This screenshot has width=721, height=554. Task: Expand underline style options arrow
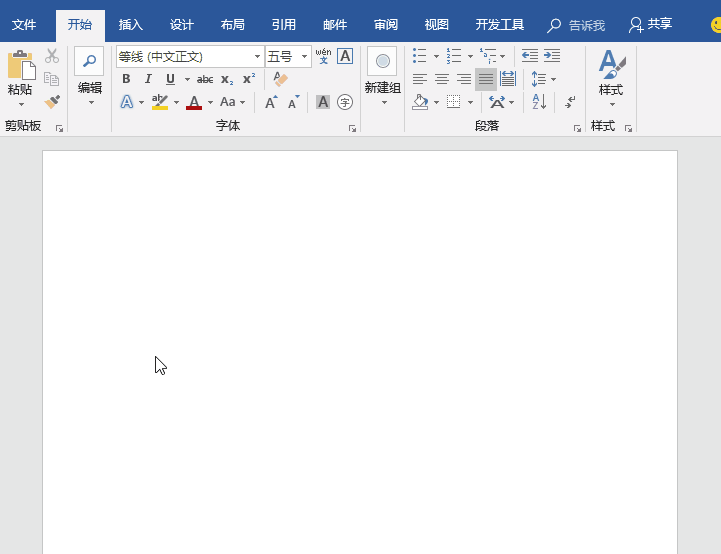pos(187,80)
